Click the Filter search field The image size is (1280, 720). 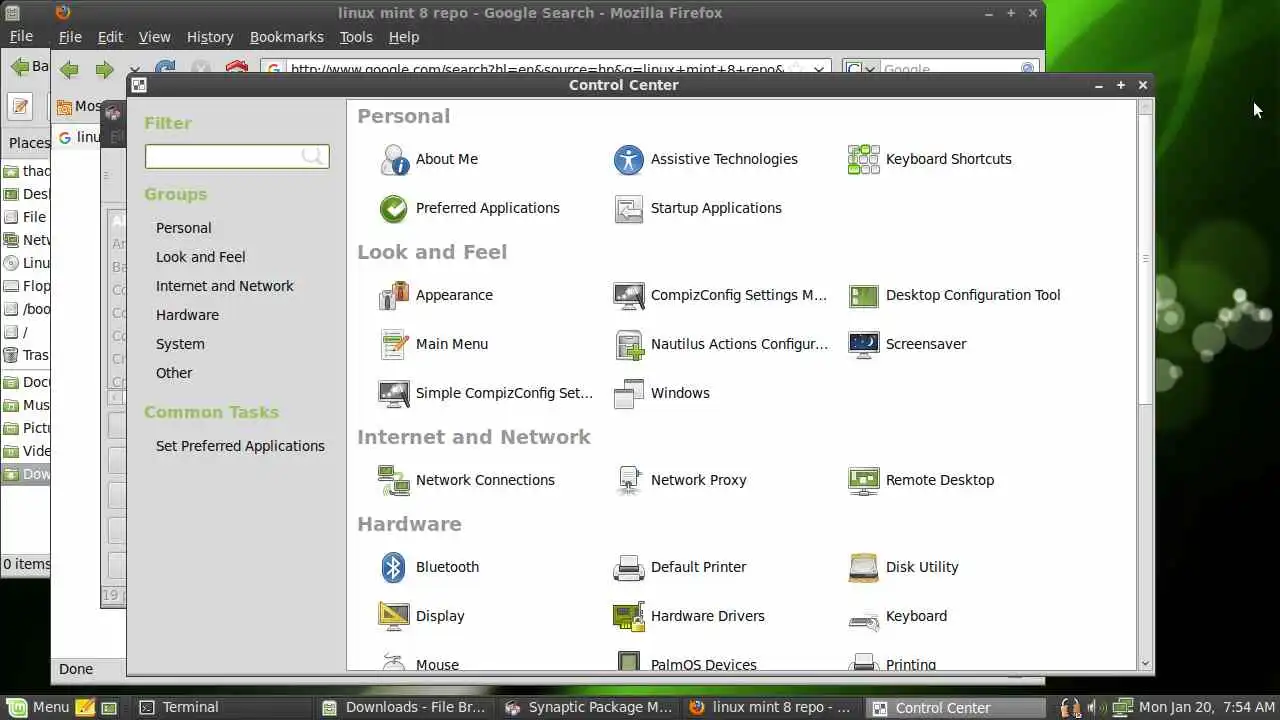237,156
